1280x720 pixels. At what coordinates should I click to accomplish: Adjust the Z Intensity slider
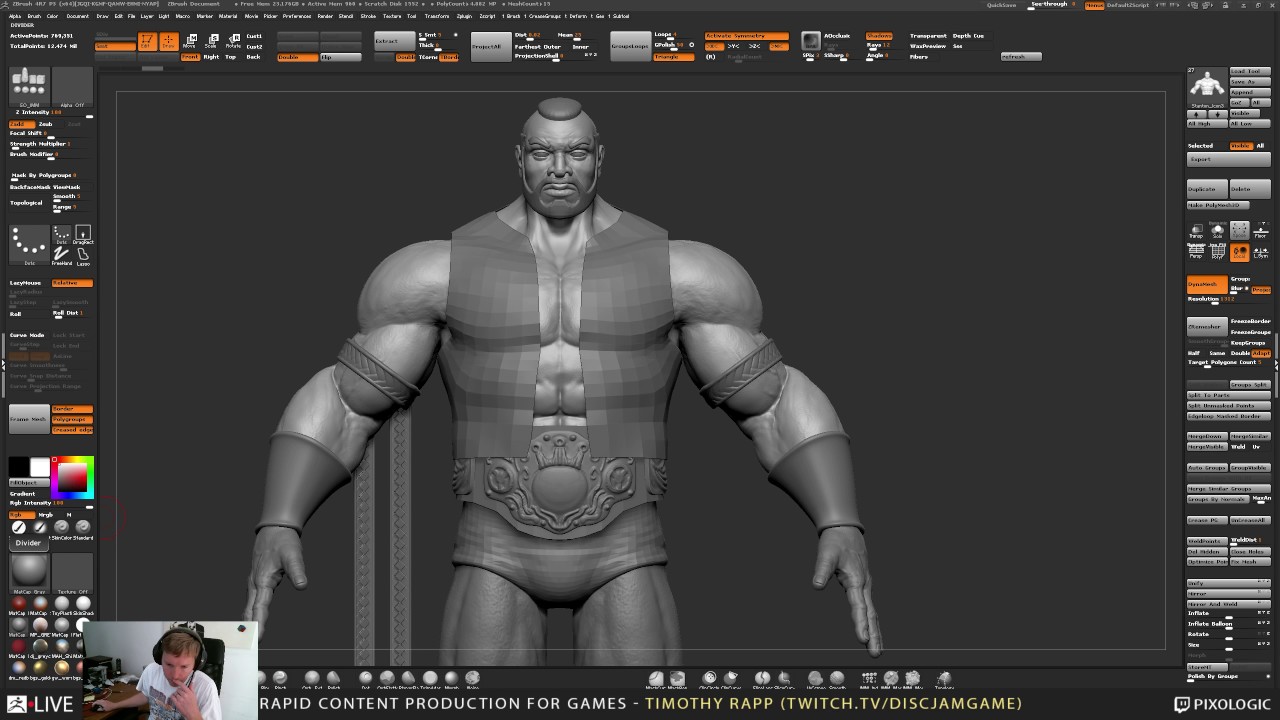(x=51, y=113)
